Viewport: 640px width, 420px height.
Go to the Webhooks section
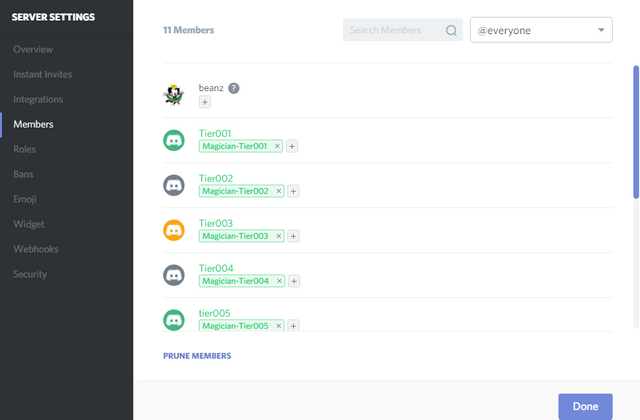coord(36,249)
